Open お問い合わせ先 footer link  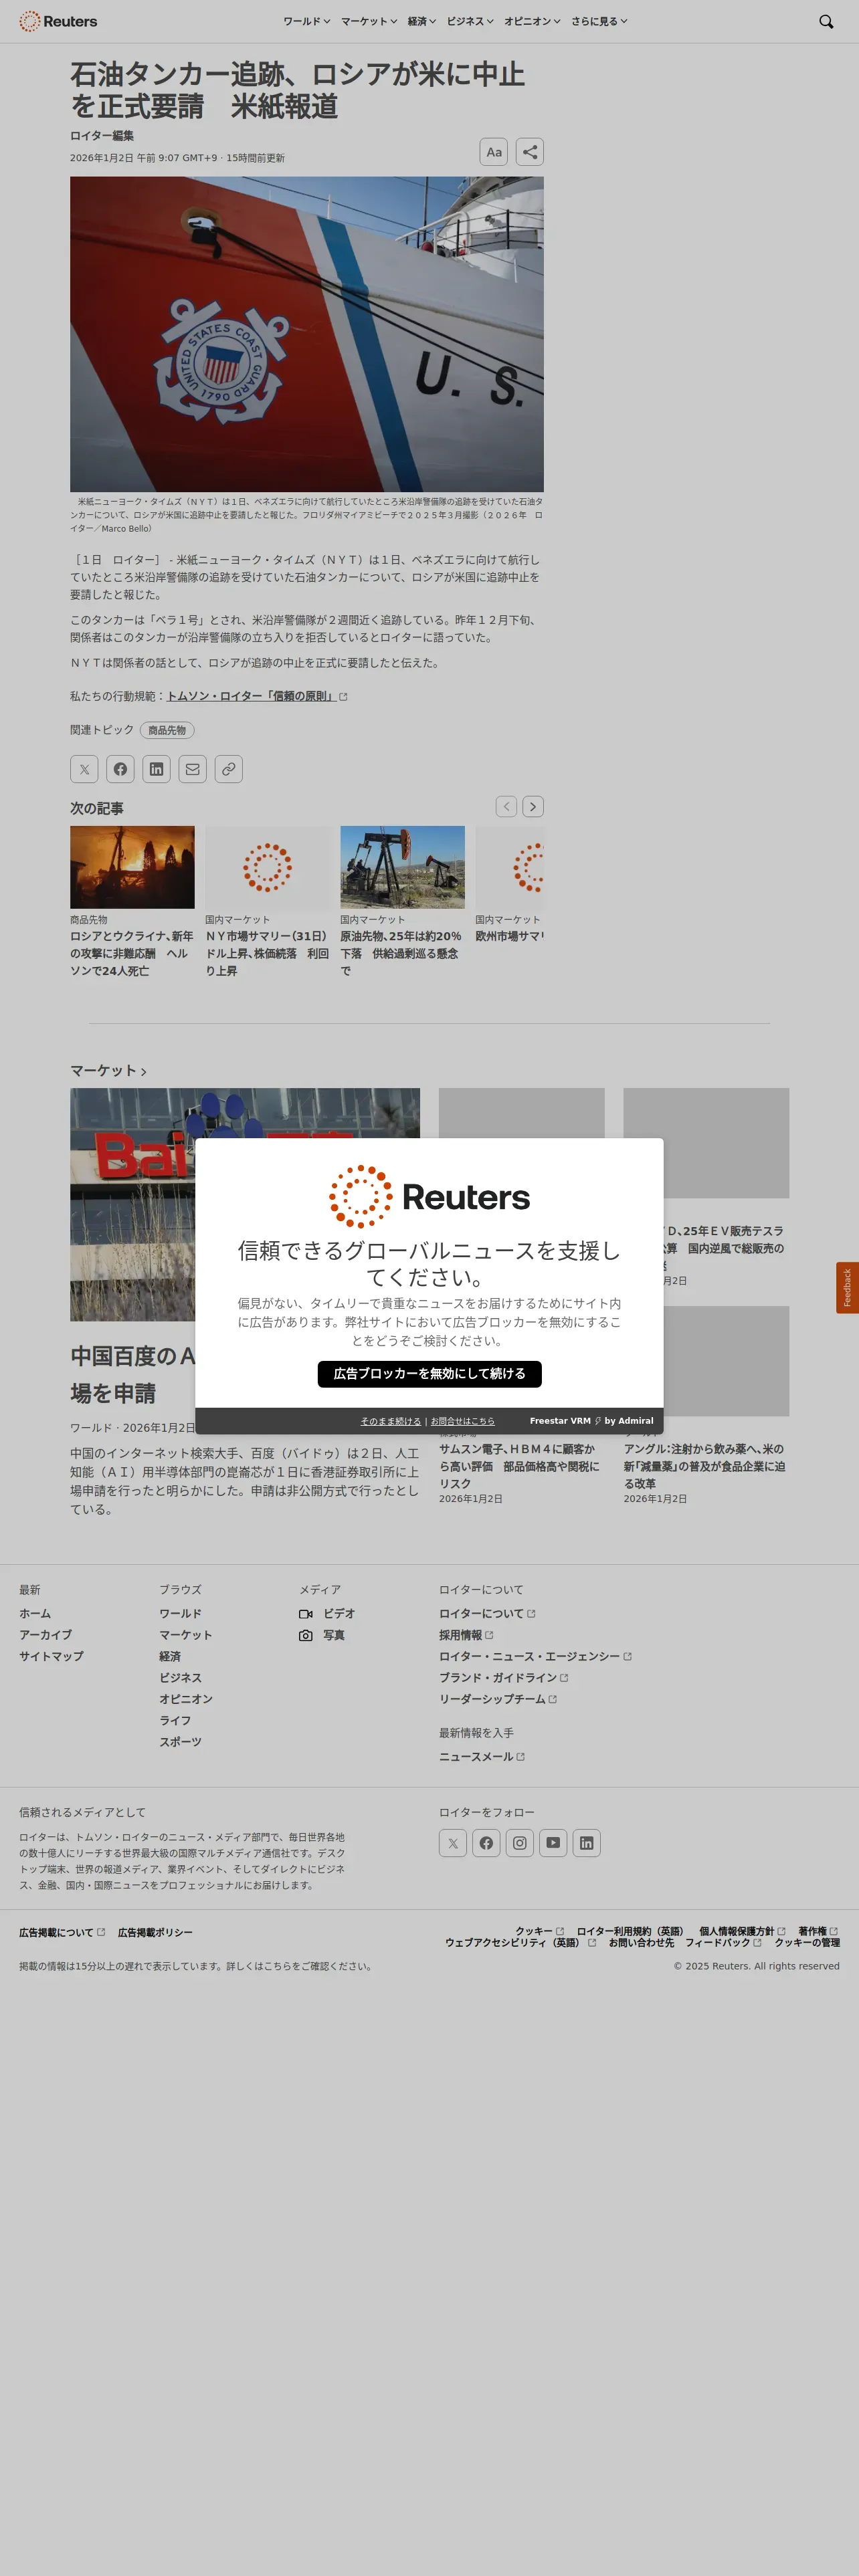(x=641, y=1943)
